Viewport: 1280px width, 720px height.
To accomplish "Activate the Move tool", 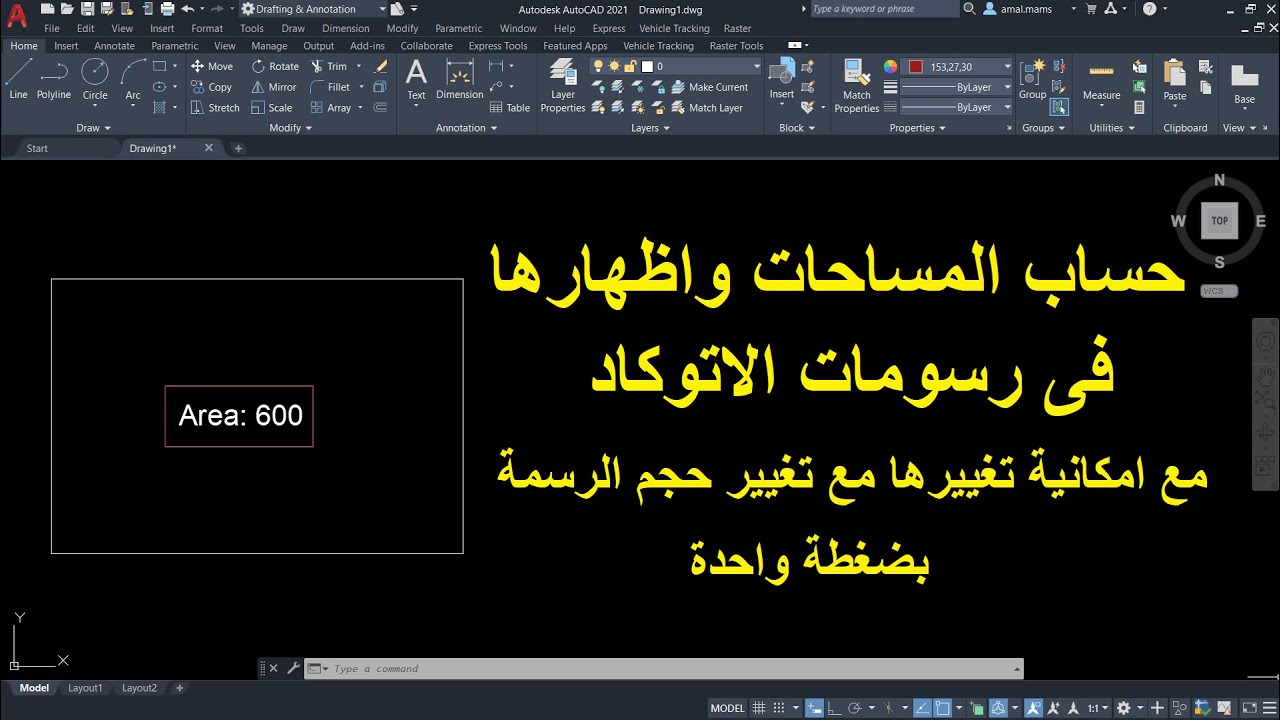I will (212, 66).
